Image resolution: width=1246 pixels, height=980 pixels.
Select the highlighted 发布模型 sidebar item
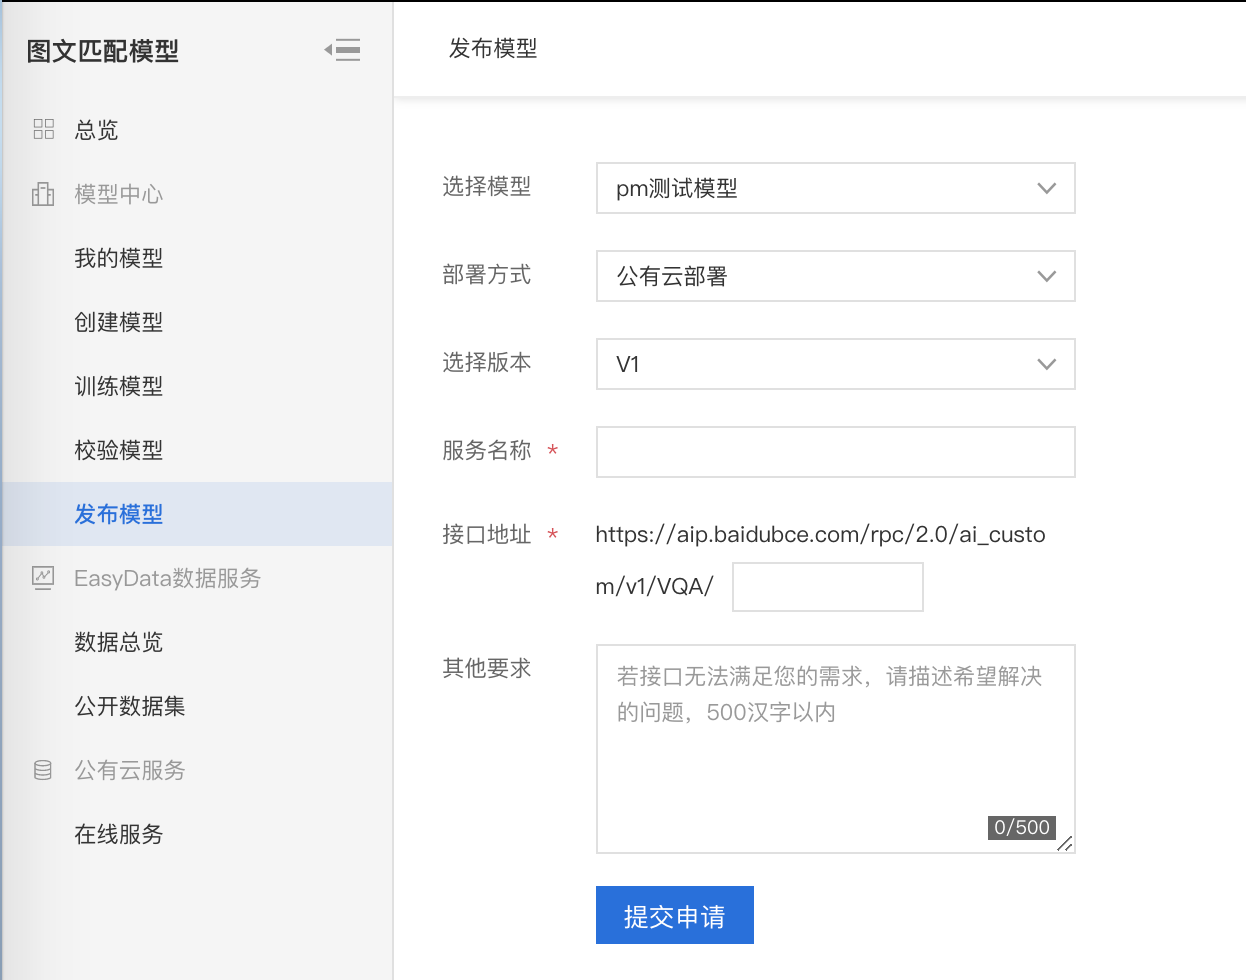click(x=197, y=514)
